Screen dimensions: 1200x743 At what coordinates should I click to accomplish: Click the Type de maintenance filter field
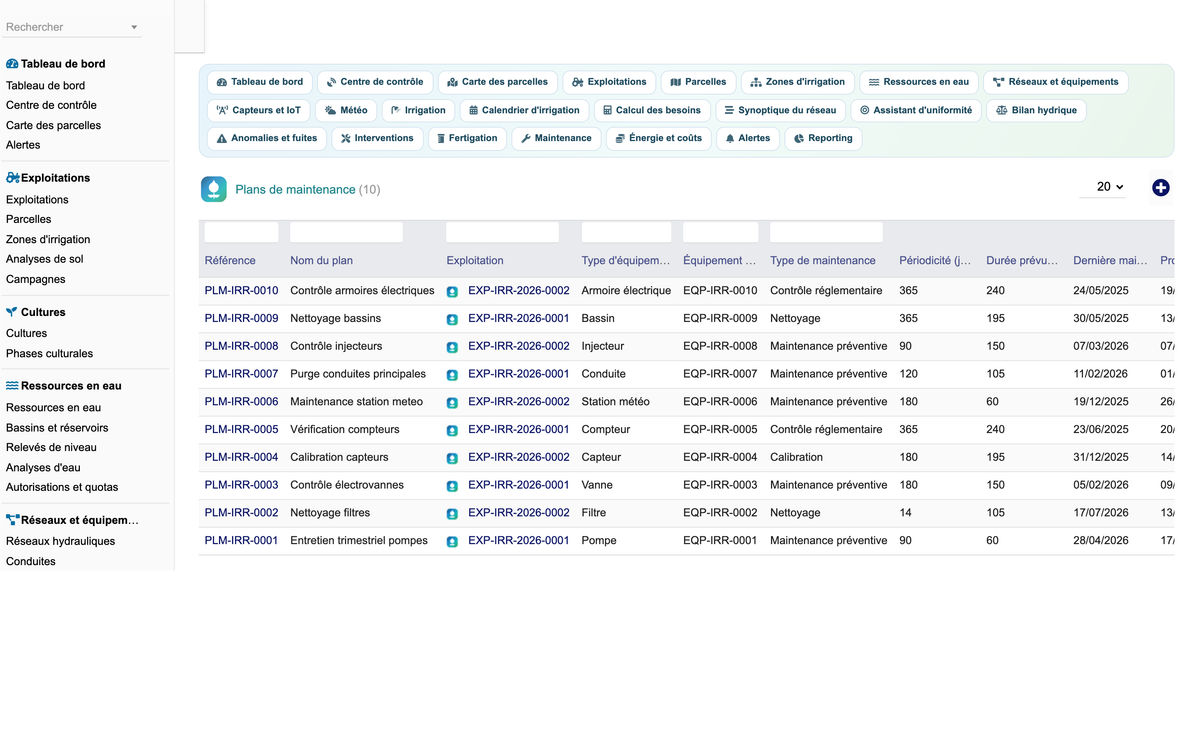(826, 232)
